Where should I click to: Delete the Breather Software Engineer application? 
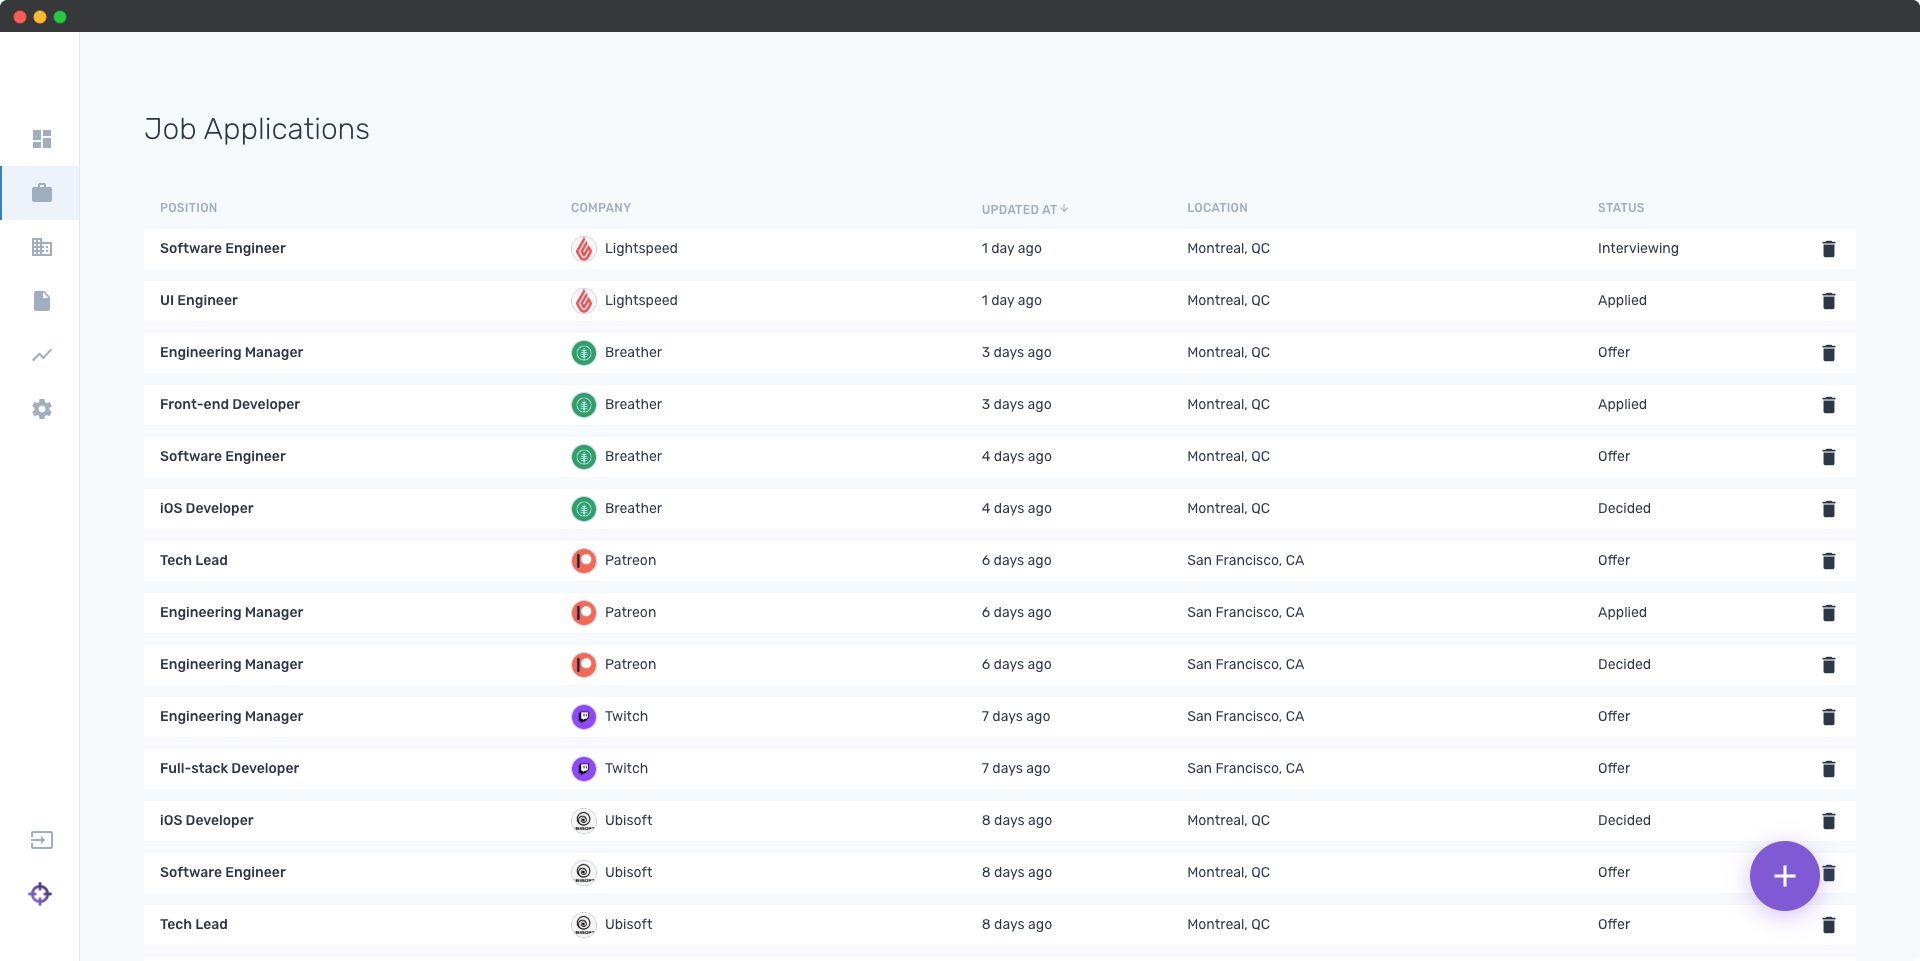1828,457
